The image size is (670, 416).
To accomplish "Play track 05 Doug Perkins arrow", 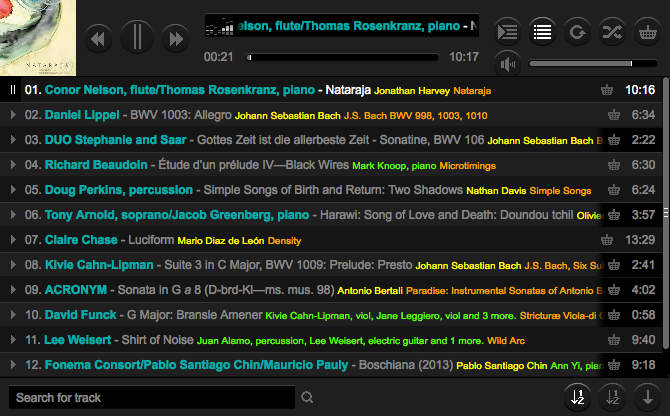I will [13, 190].
